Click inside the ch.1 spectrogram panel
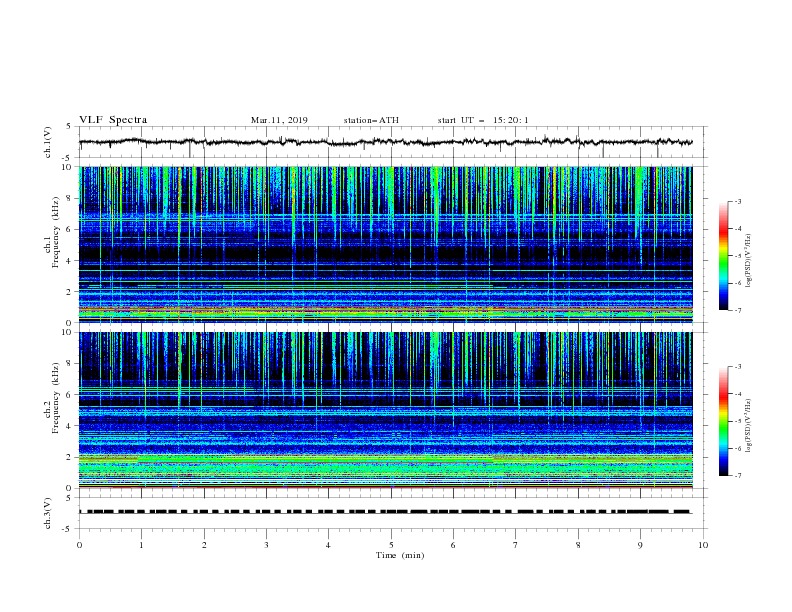This screenshot has width=792, height=612. [x=385, y=244]
